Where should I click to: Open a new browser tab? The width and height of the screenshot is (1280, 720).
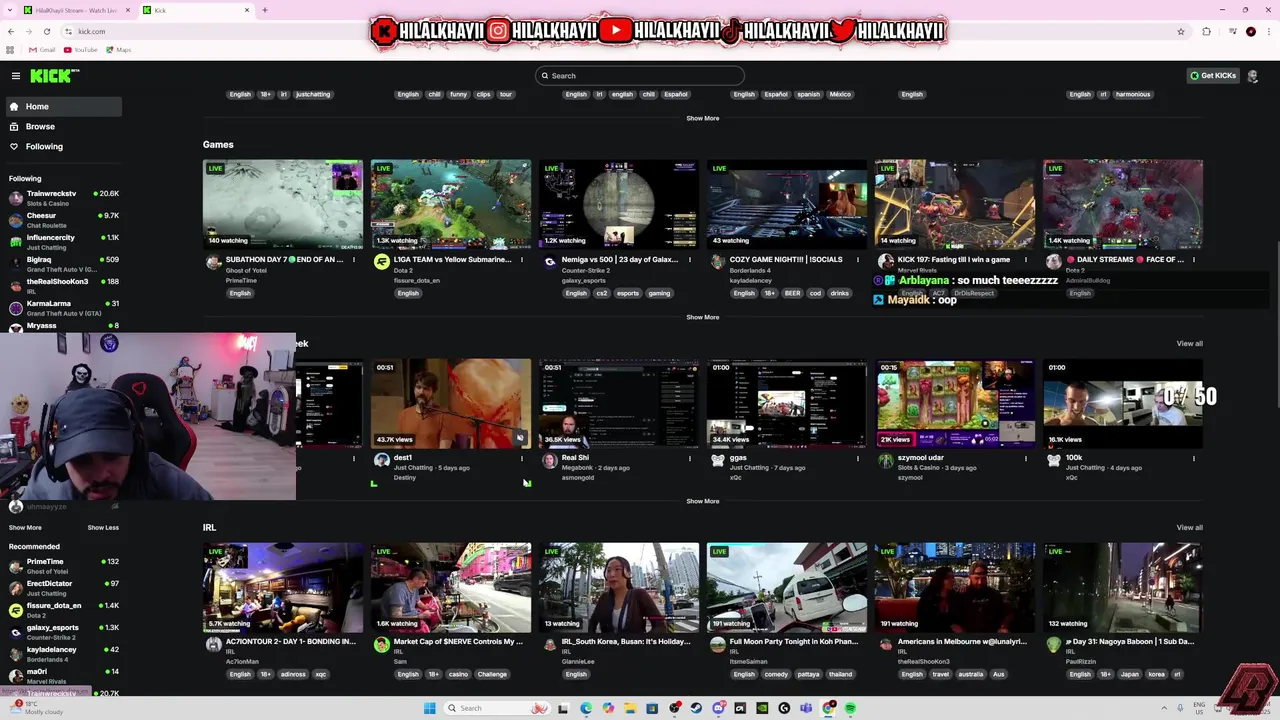pyautogui.click(x=265, y=10)
